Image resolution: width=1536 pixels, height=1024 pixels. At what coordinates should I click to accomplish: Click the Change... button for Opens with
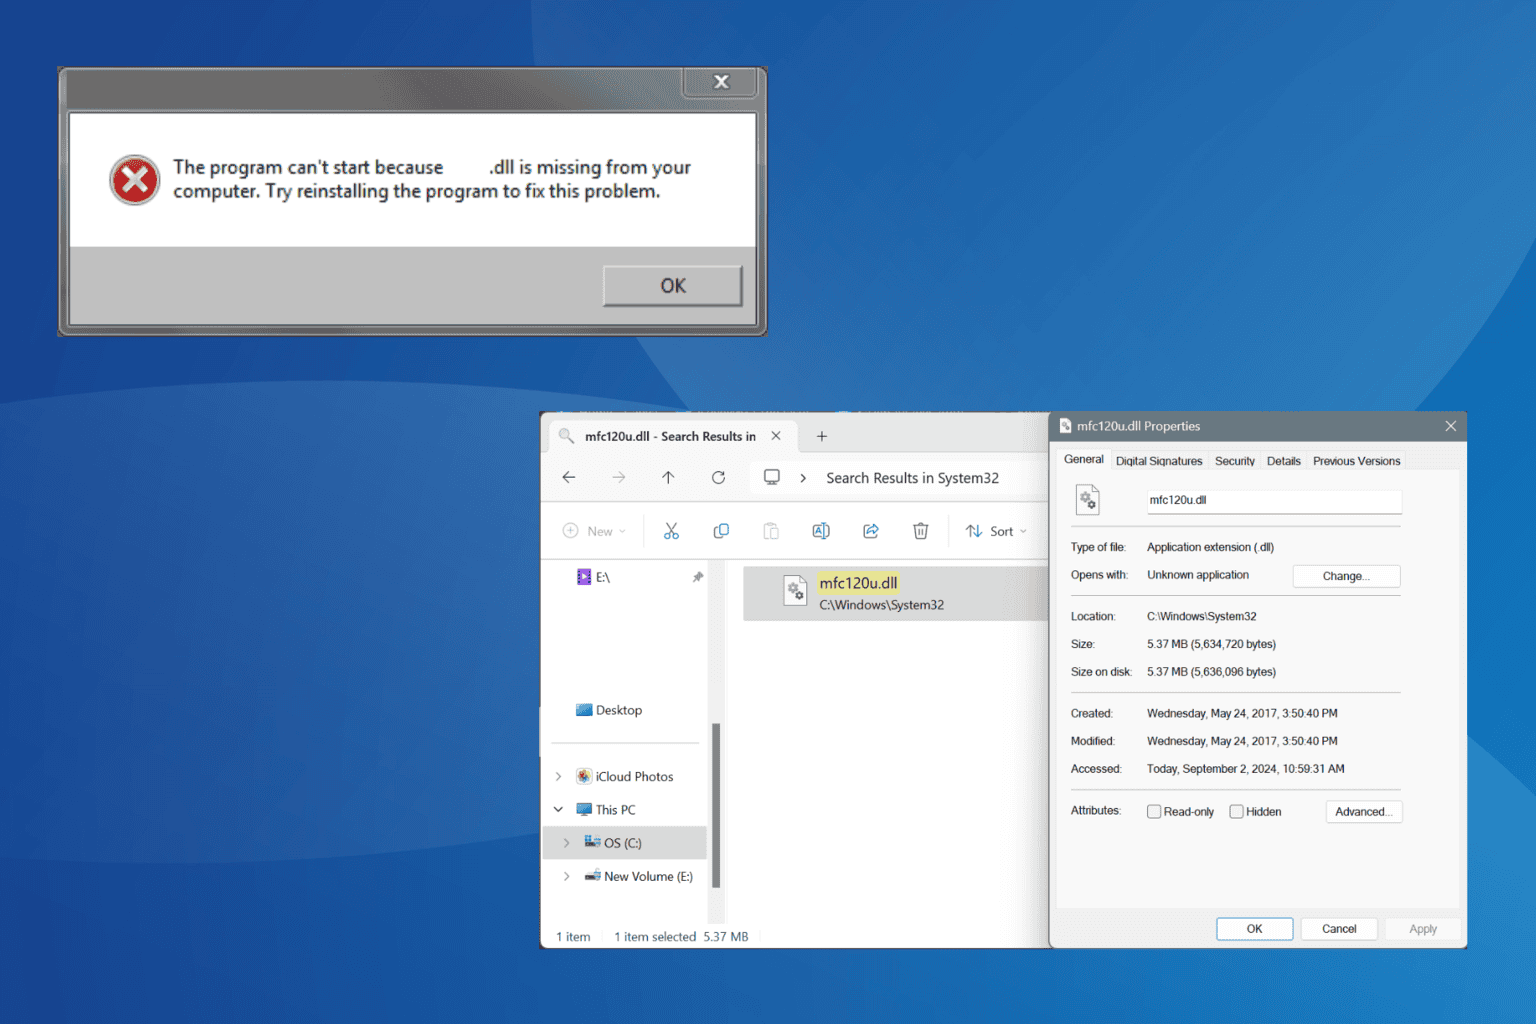coord(1346,576)
